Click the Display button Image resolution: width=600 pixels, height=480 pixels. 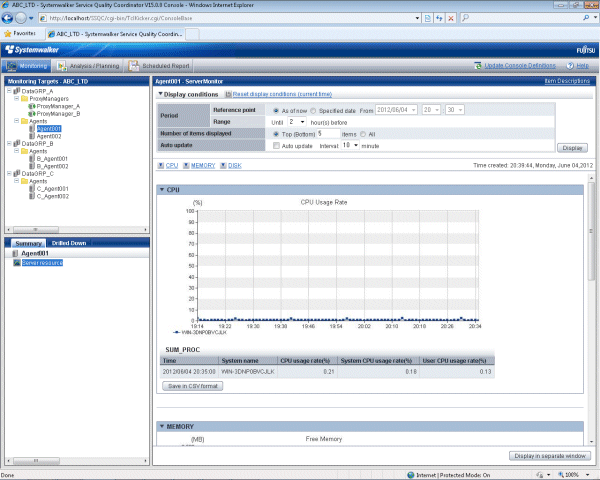point(572,148)
